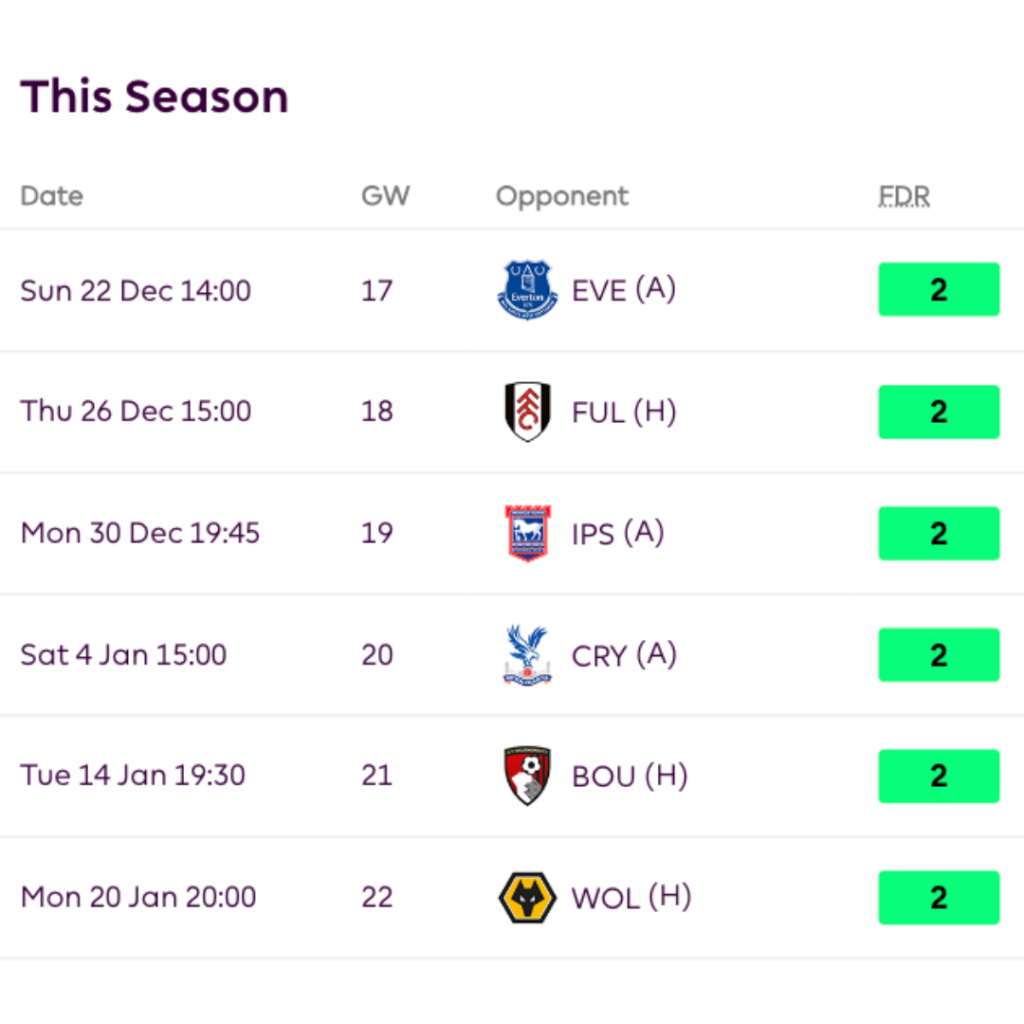Click the This Season heading
Viewport: 1024px width, 1024px height.
pos(154,97)
